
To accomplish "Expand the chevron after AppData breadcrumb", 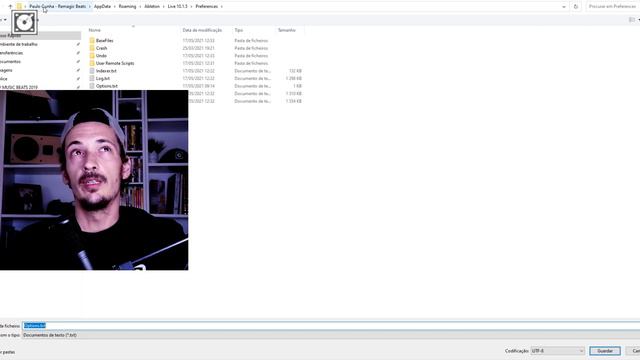I will (115, 7).
